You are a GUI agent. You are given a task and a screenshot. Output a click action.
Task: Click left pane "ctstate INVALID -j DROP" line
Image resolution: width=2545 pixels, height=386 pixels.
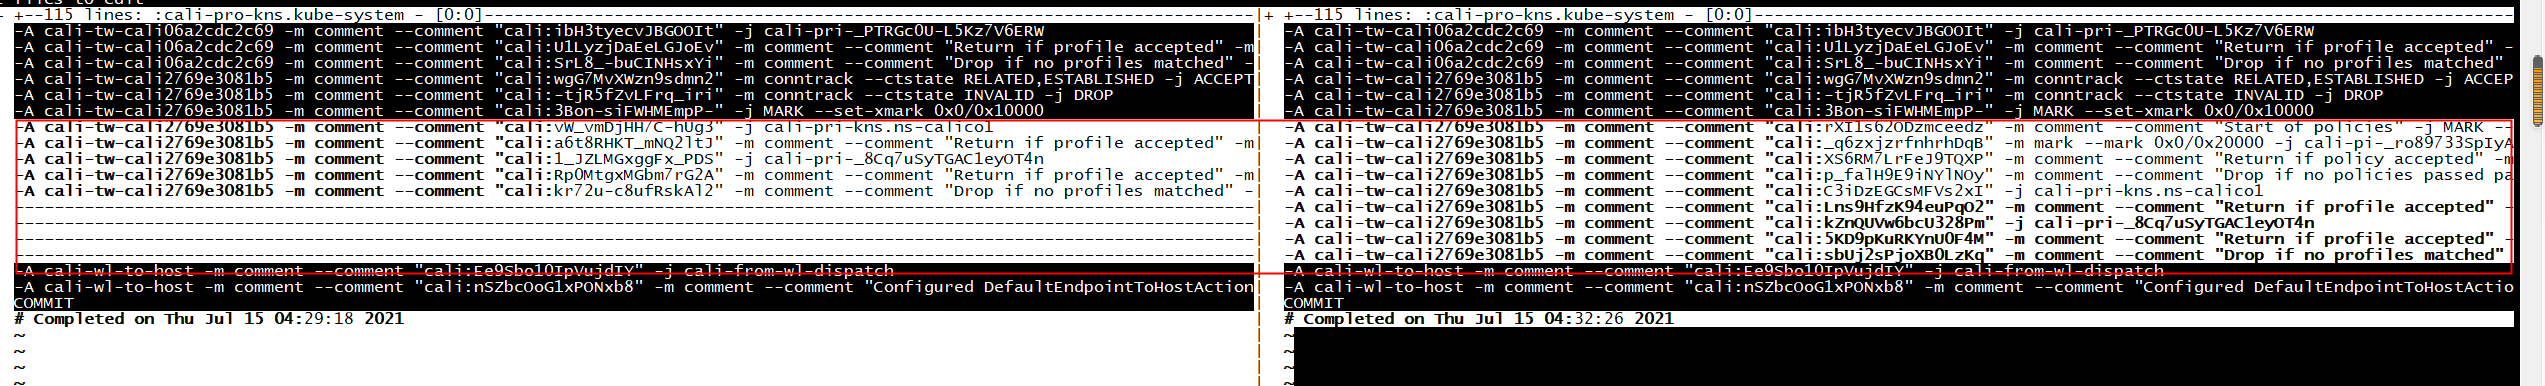coord(635,95)
